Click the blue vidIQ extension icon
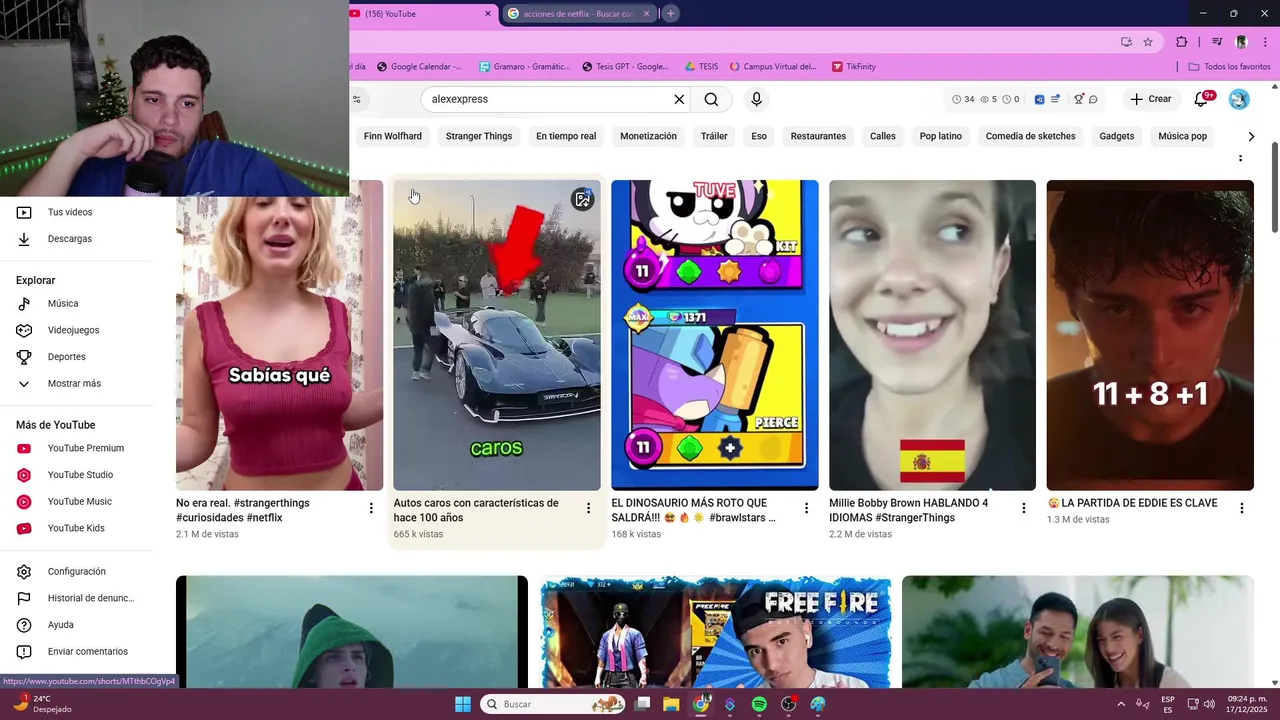Viewport: 1280px width, 720px height. coord(1040,99)
